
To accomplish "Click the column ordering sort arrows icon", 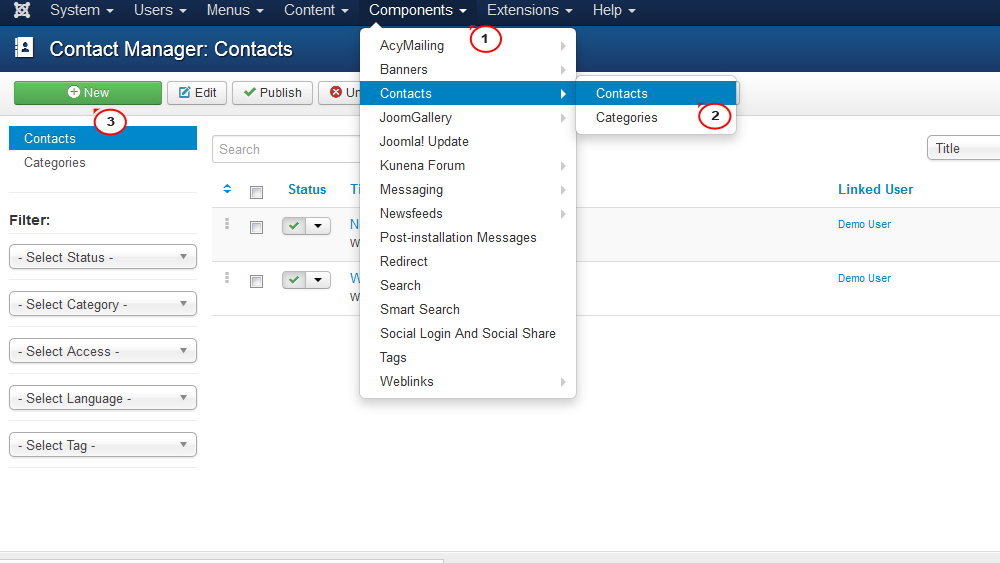I will click(227, 189).
